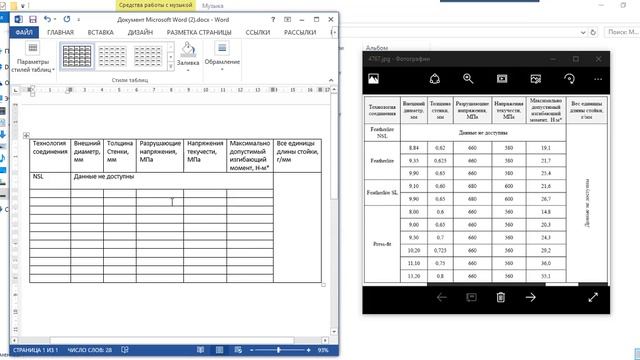Switch to the ДИЗАЙН tab
Image resolution: width=640 pixels, height=360 pixels.
click(x=140, y=32)
